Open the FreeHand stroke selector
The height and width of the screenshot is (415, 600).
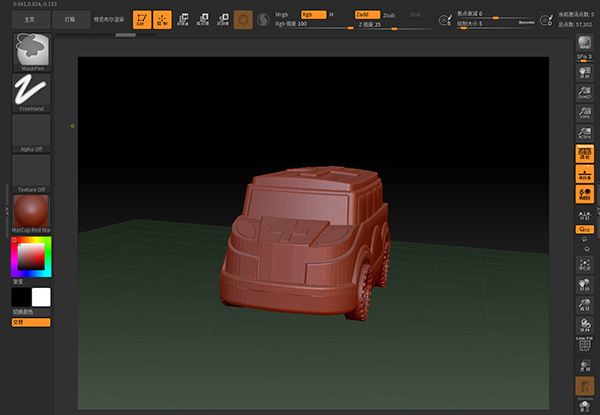click(x=31, y=90)
